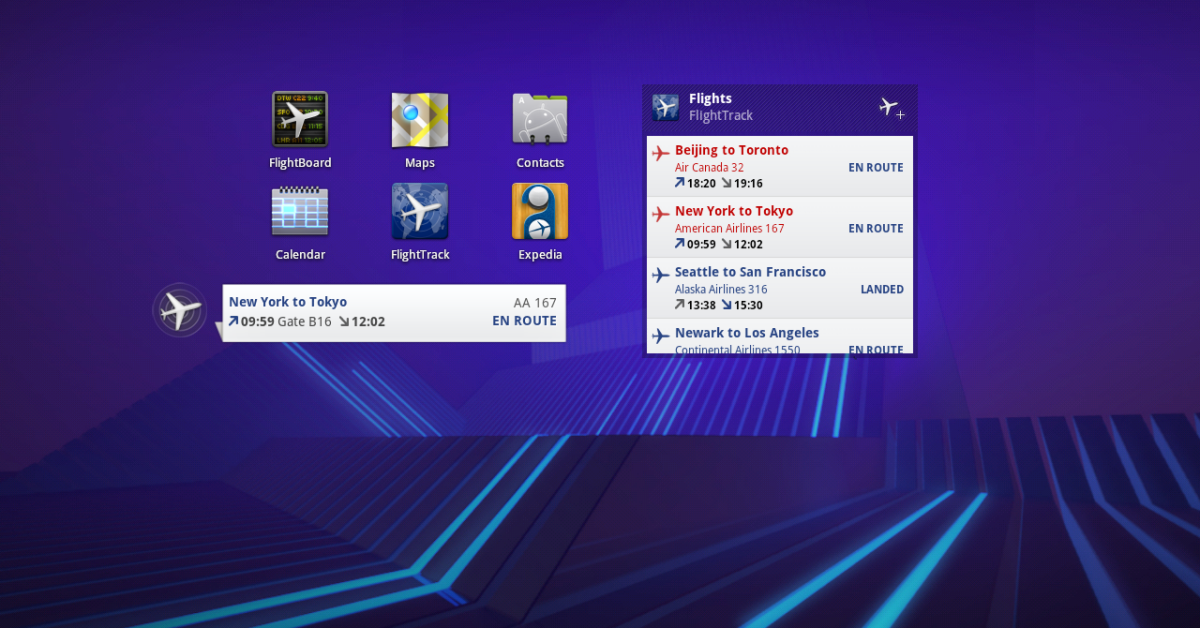Open the FlightBoard app icon
The width and height of the screenshot is (1200, 628).
pos(300,120)
